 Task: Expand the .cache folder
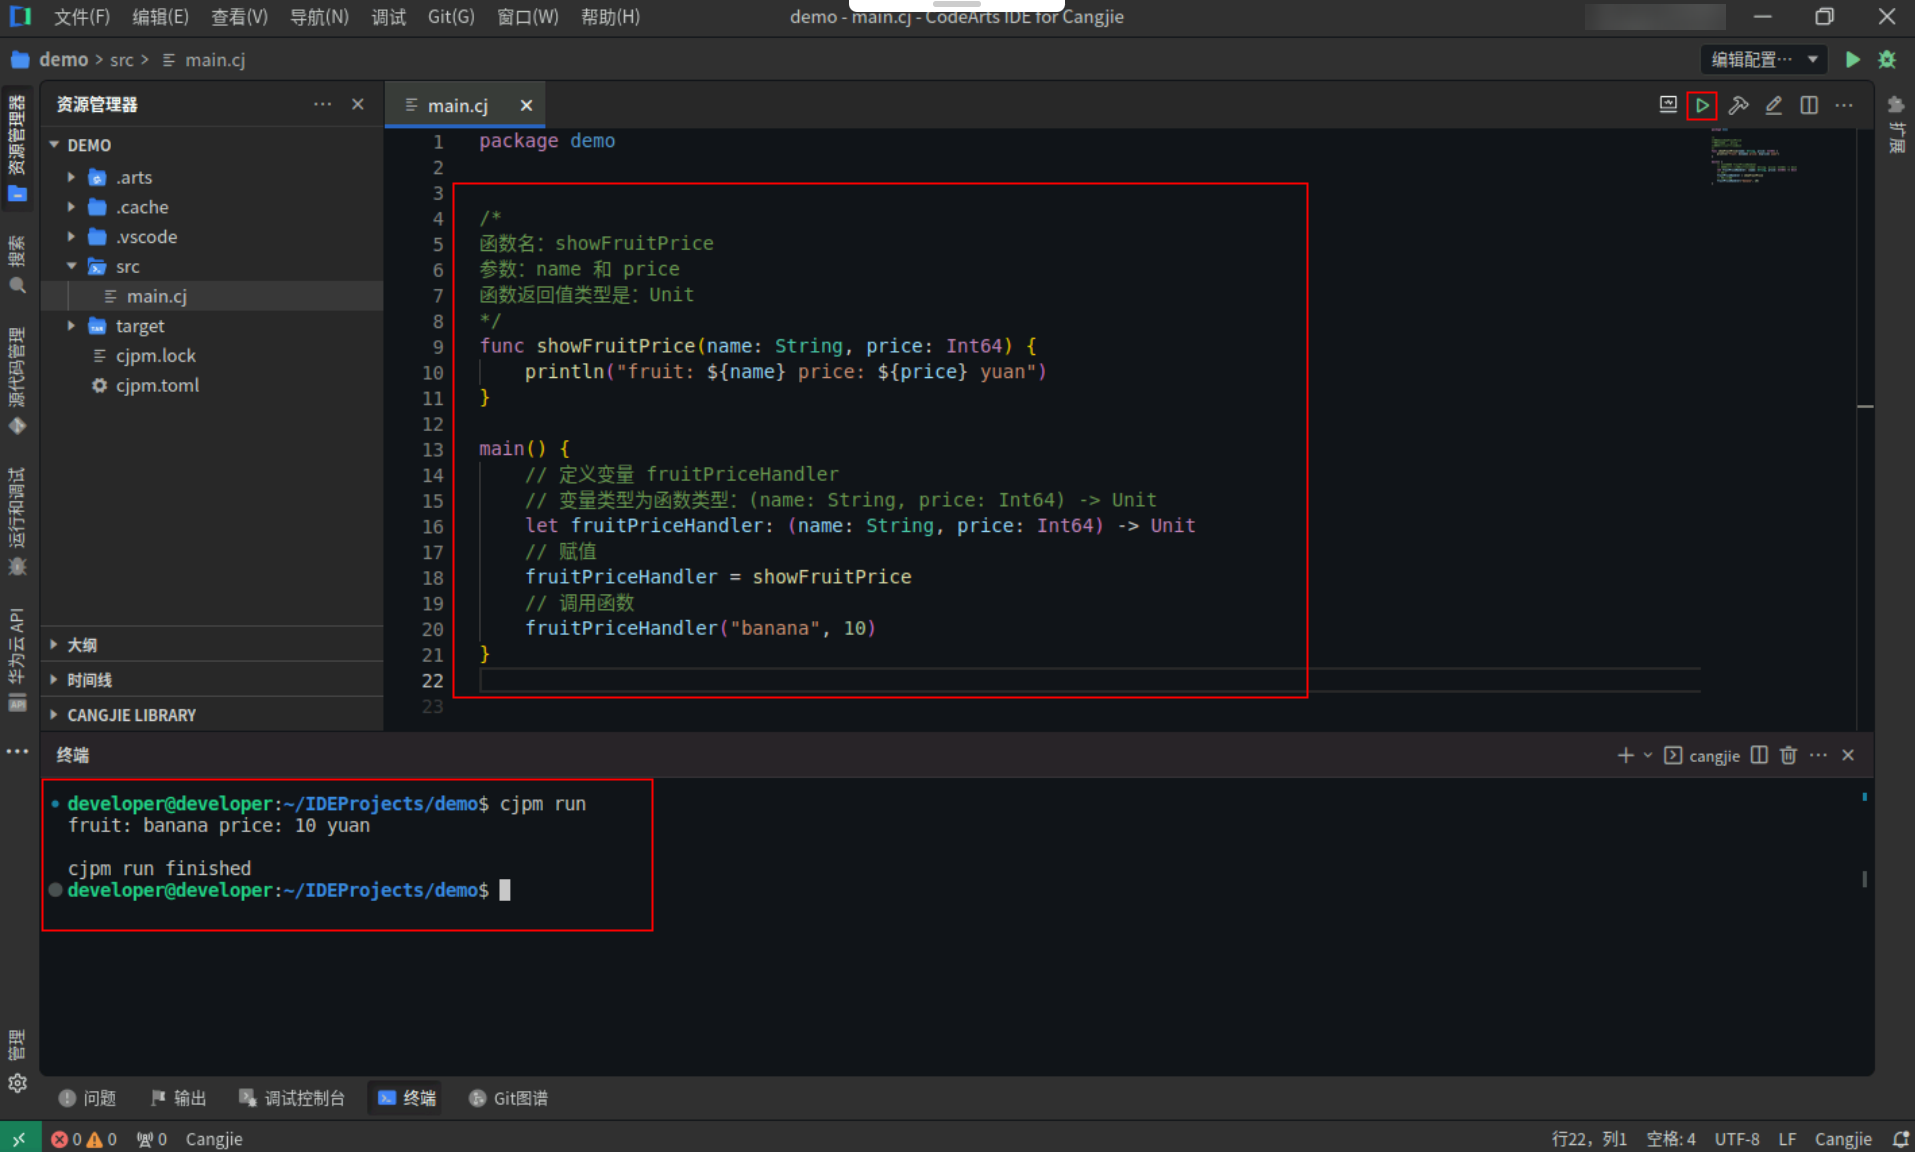coord(71,207)
